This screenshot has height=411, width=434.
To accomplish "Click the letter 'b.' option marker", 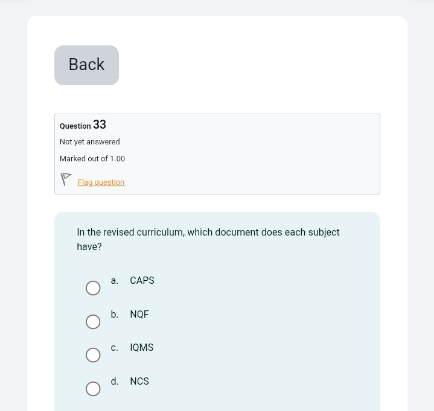I will point(114,314).
